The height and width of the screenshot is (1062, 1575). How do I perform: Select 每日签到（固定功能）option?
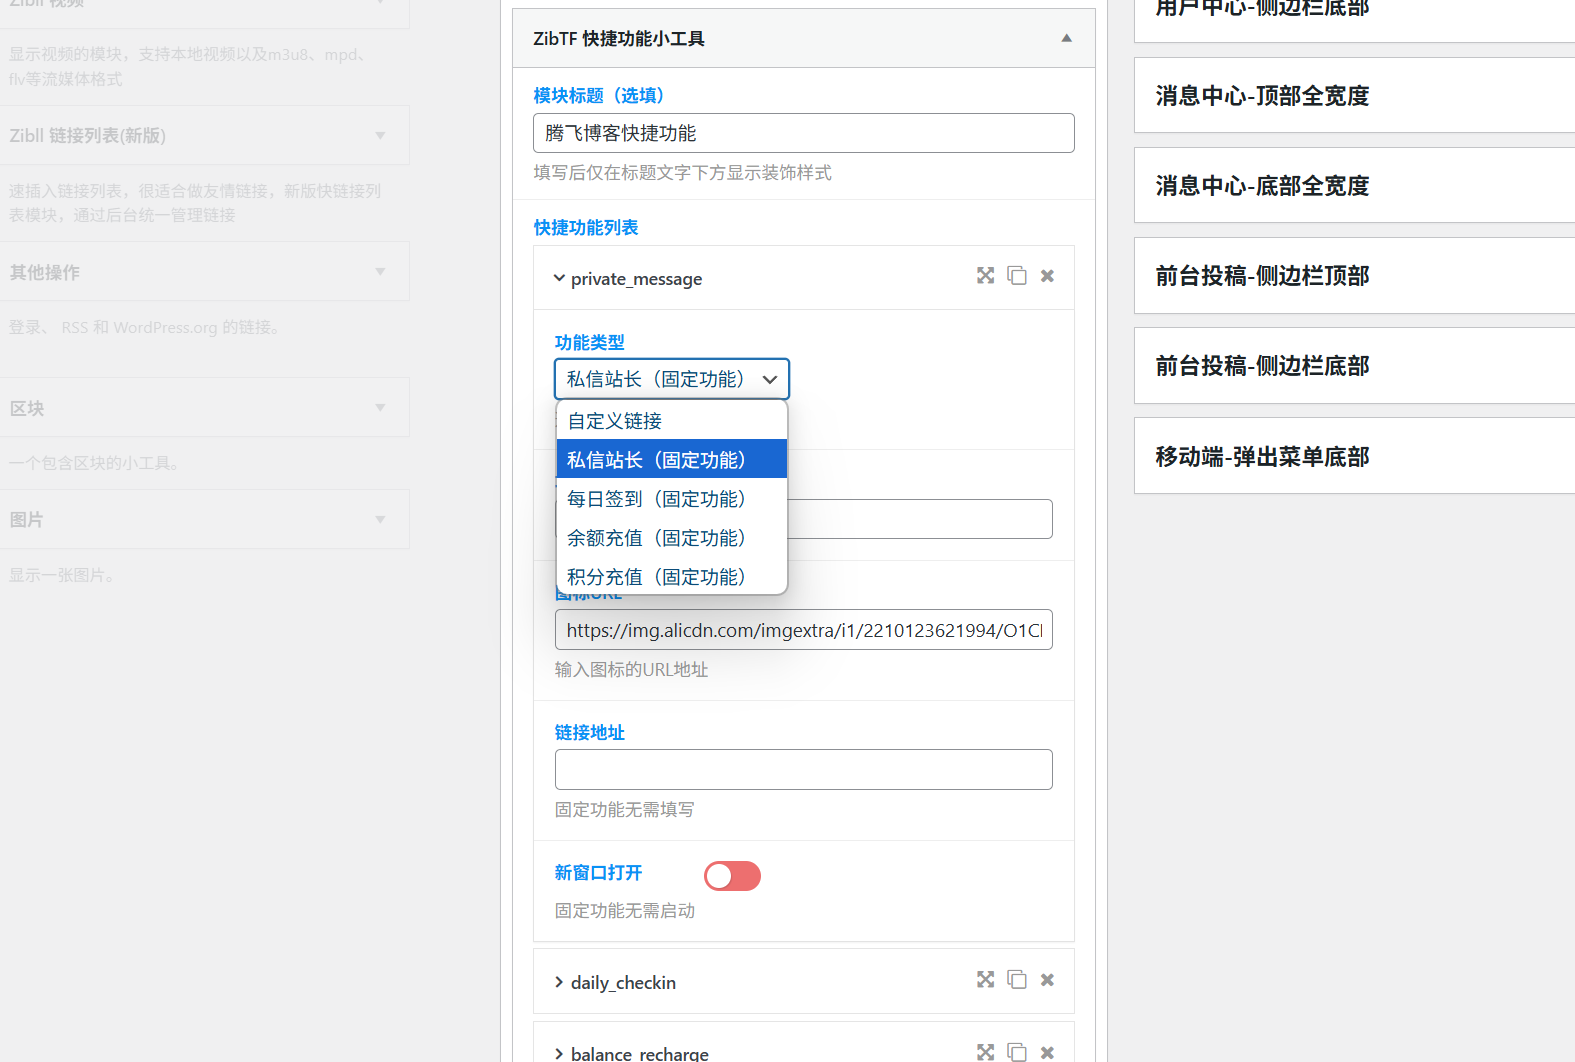pyautogui.click(x=672, y=499)
